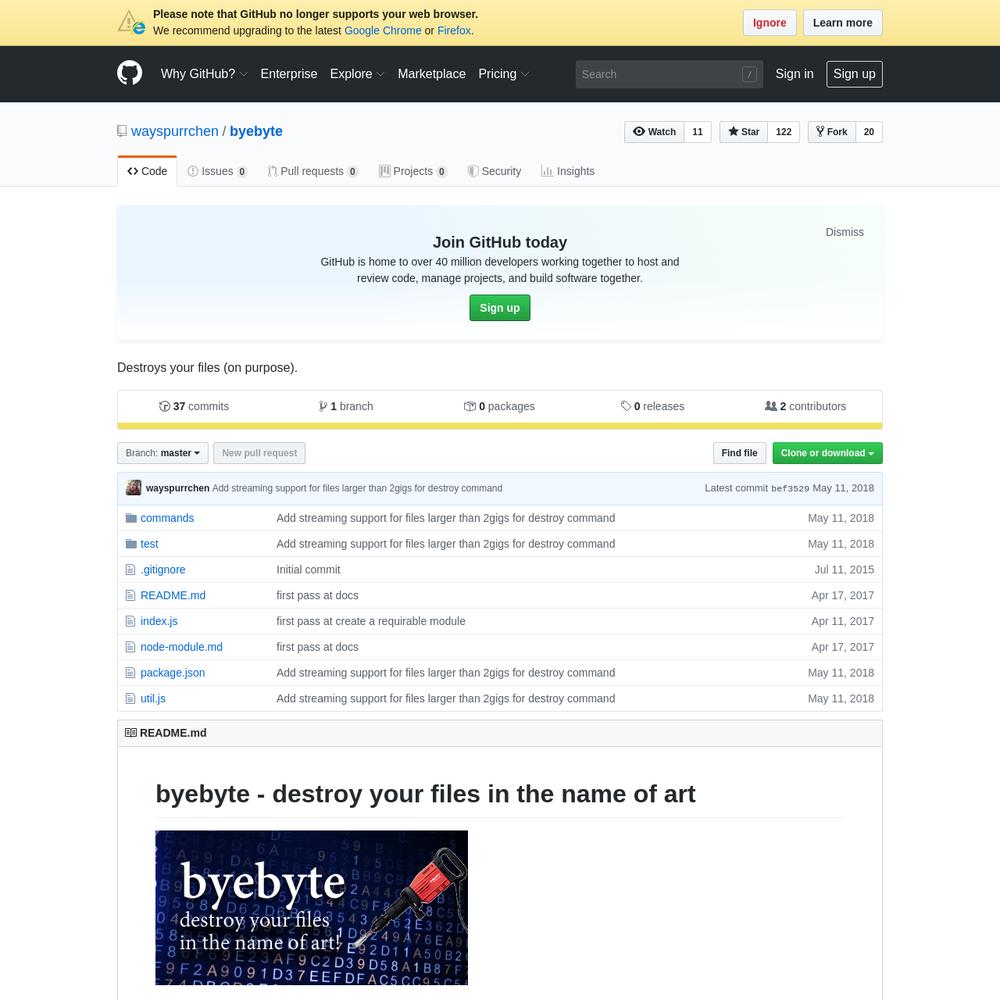The height and width of the screenshot is (1000, 1000).
Task: Click the browser warning icon in banner
Action: pyautogui.click(x=131, y=22)
